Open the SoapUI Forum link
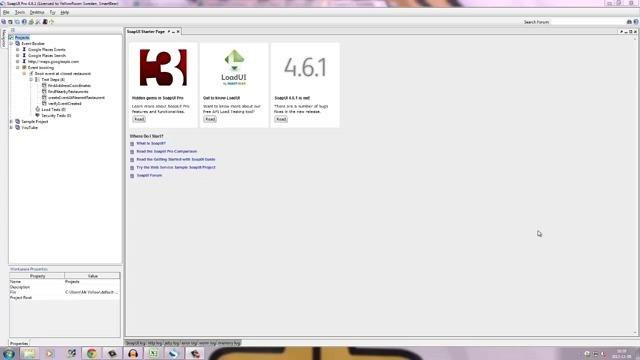This screenshot has width=640, height=360. coord(149,176)
